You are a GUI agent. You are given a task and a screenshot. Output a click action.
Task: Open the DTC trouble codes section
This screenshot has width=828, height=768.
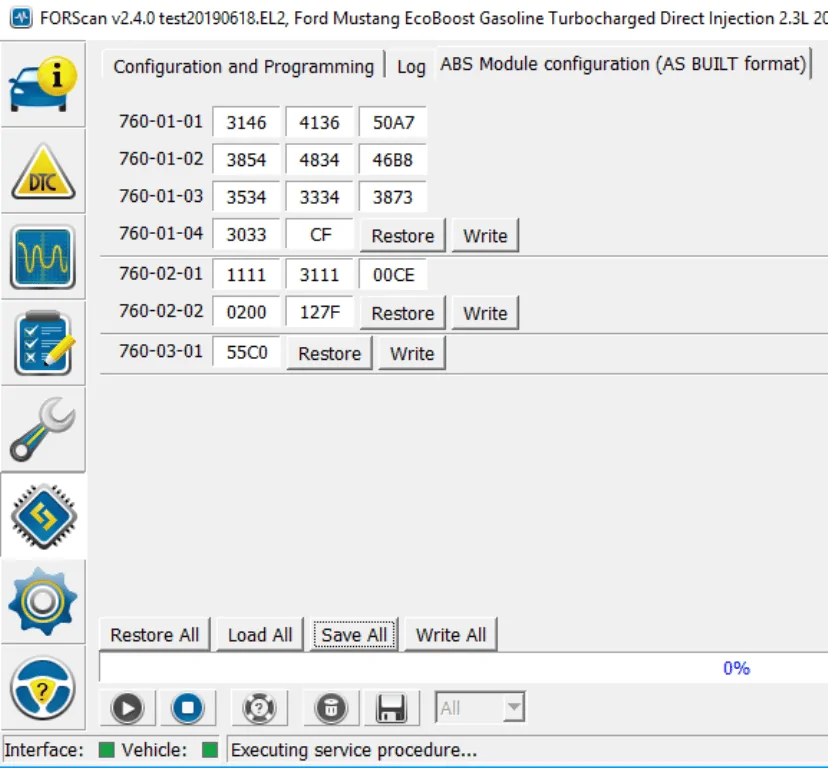point(43,171)
